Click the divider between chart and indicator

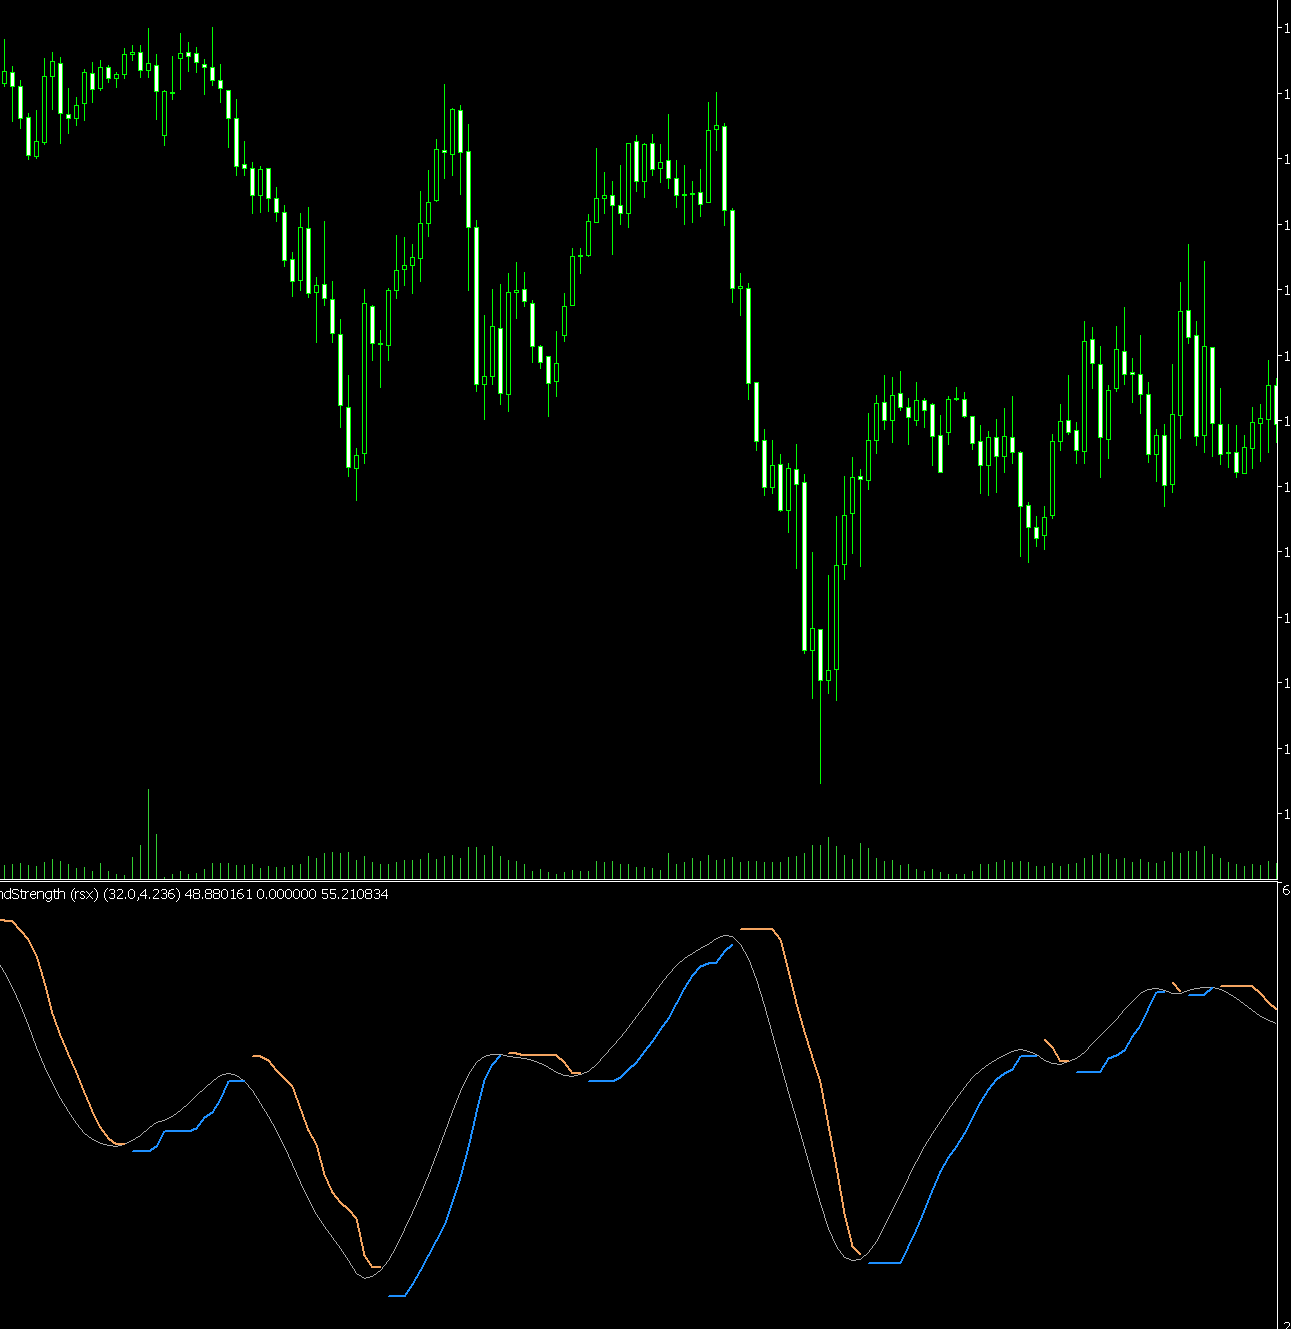640,881
